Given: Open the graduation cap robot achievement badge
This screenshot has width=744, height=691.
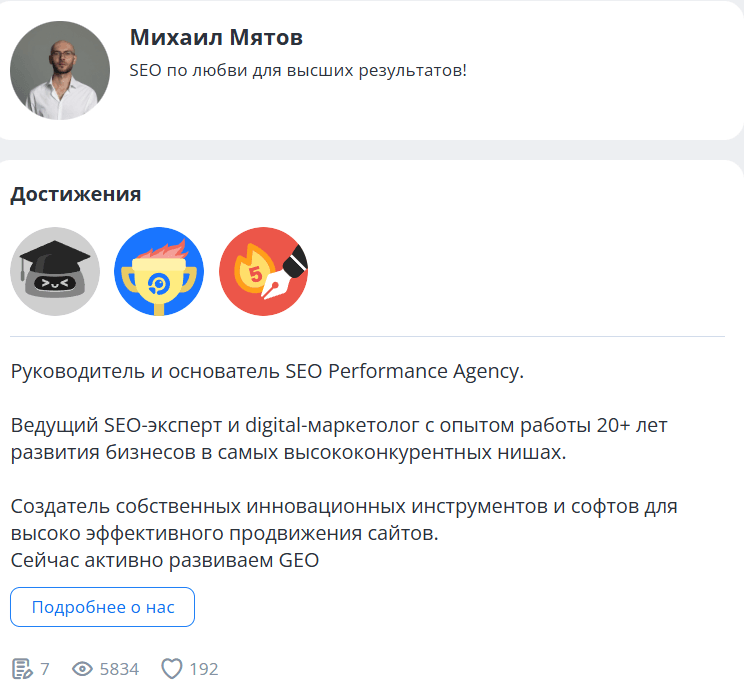Looking at the screenshot, I should tap(55, 272).
